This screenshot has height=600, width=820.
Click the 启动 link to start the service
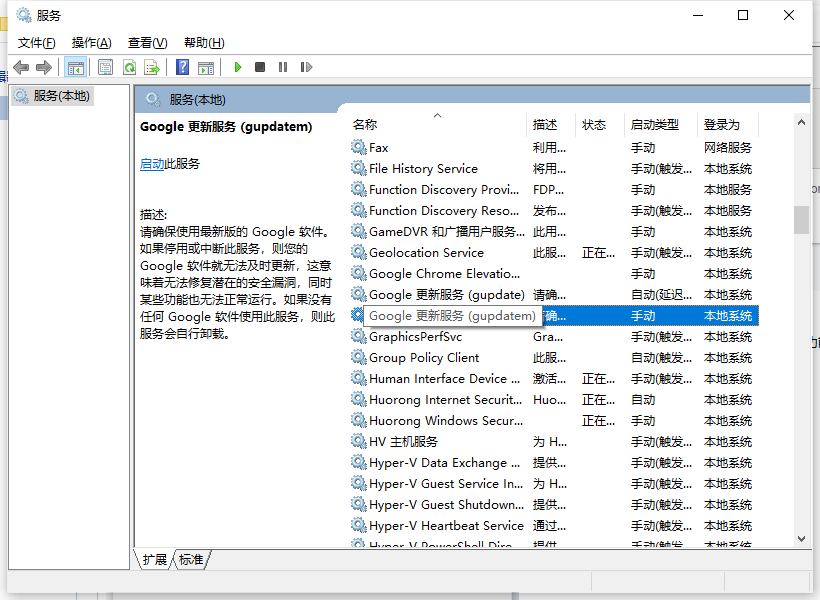152,164
